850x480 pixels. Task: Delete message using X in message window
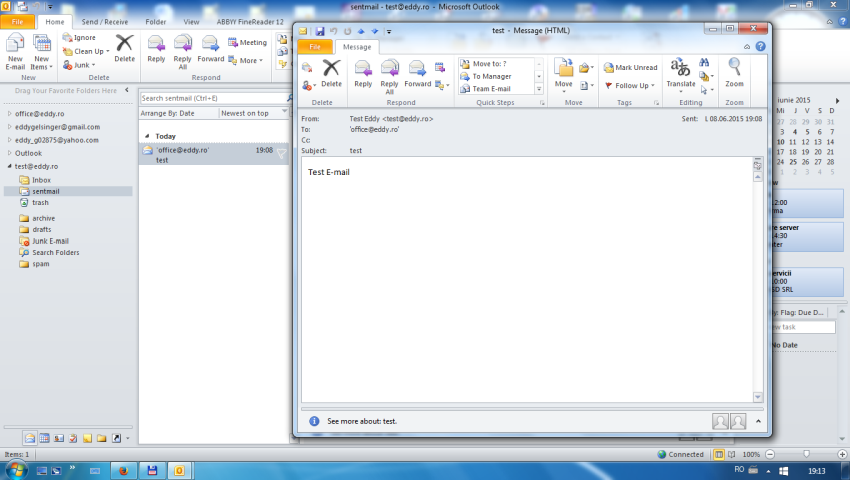pyautogui.click(x=331, y=73)
